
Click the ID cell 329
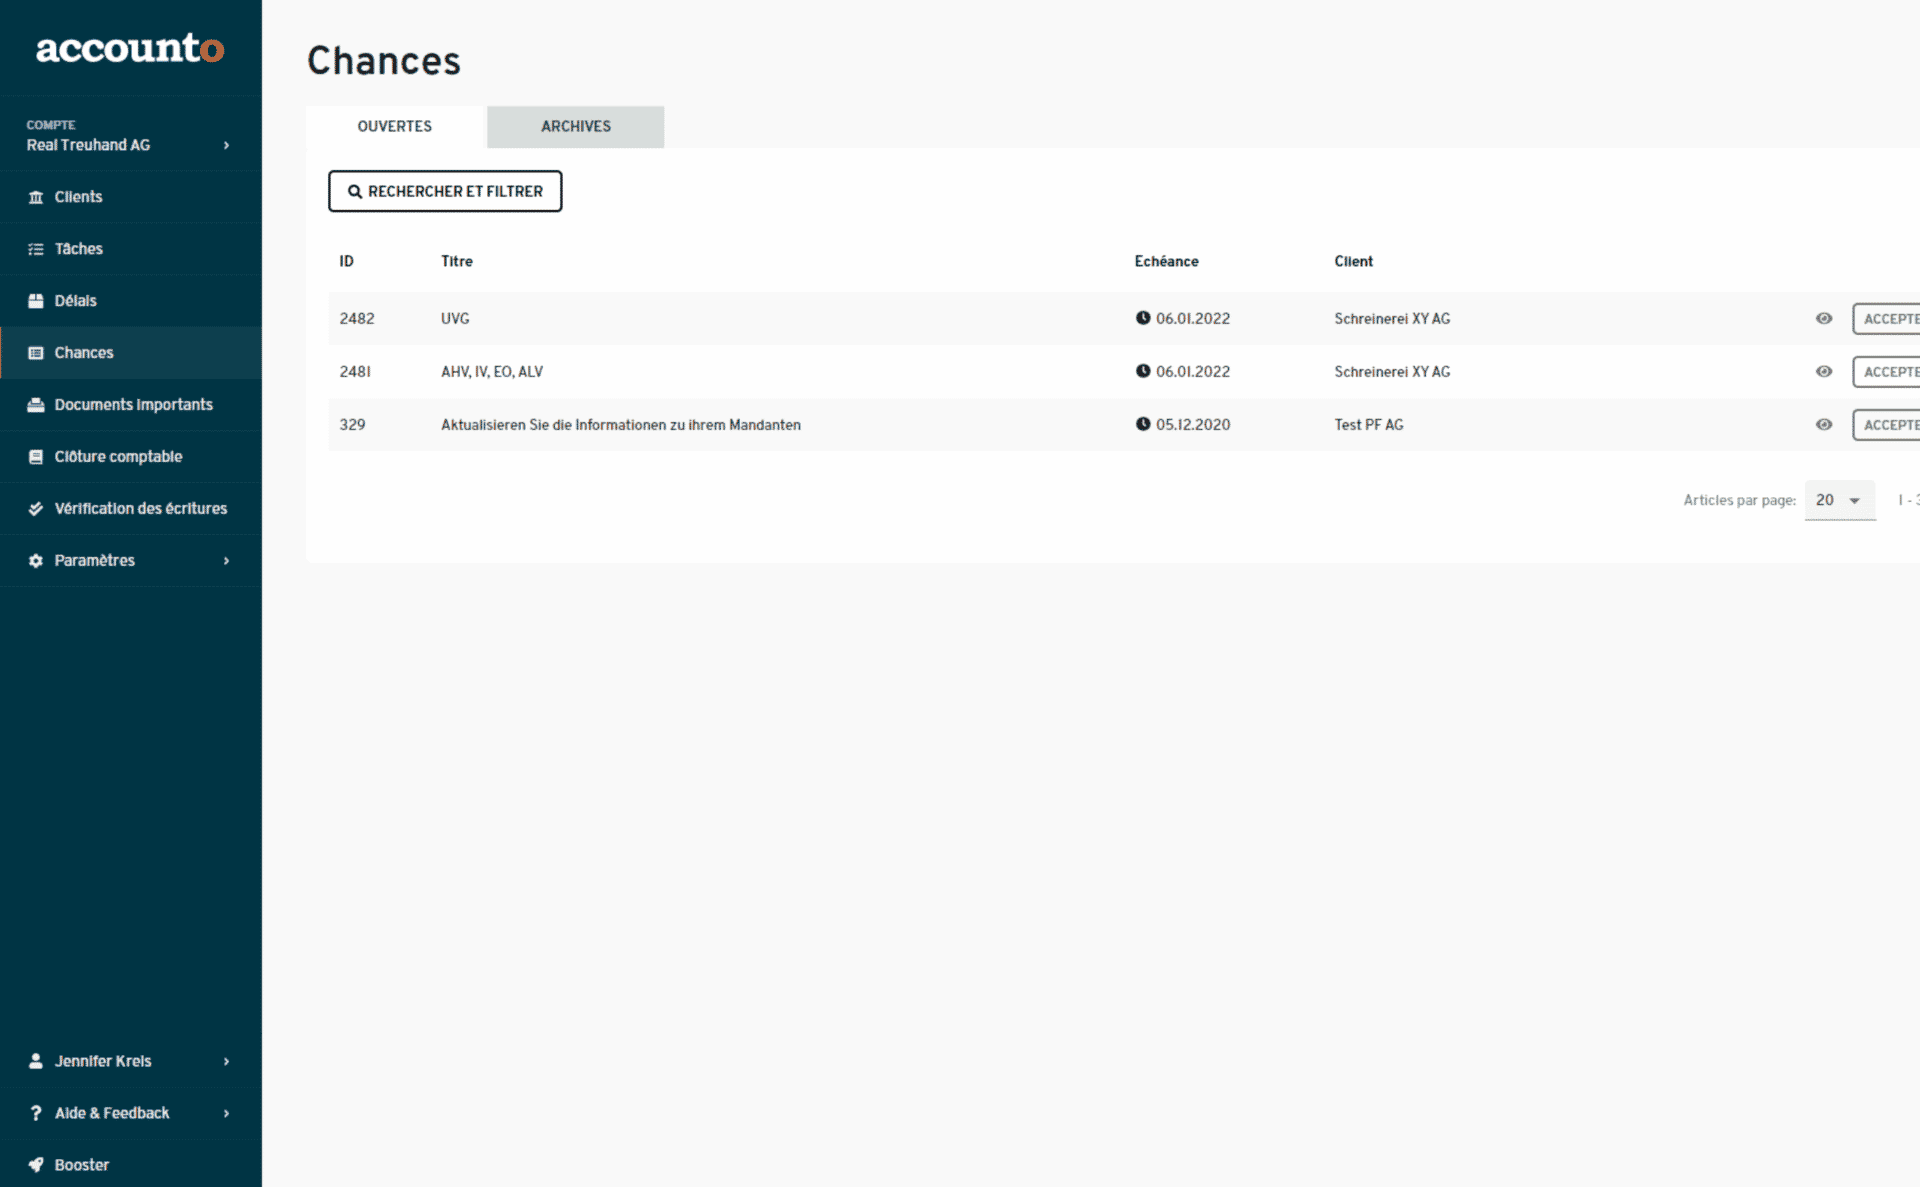tap(352, 424)
